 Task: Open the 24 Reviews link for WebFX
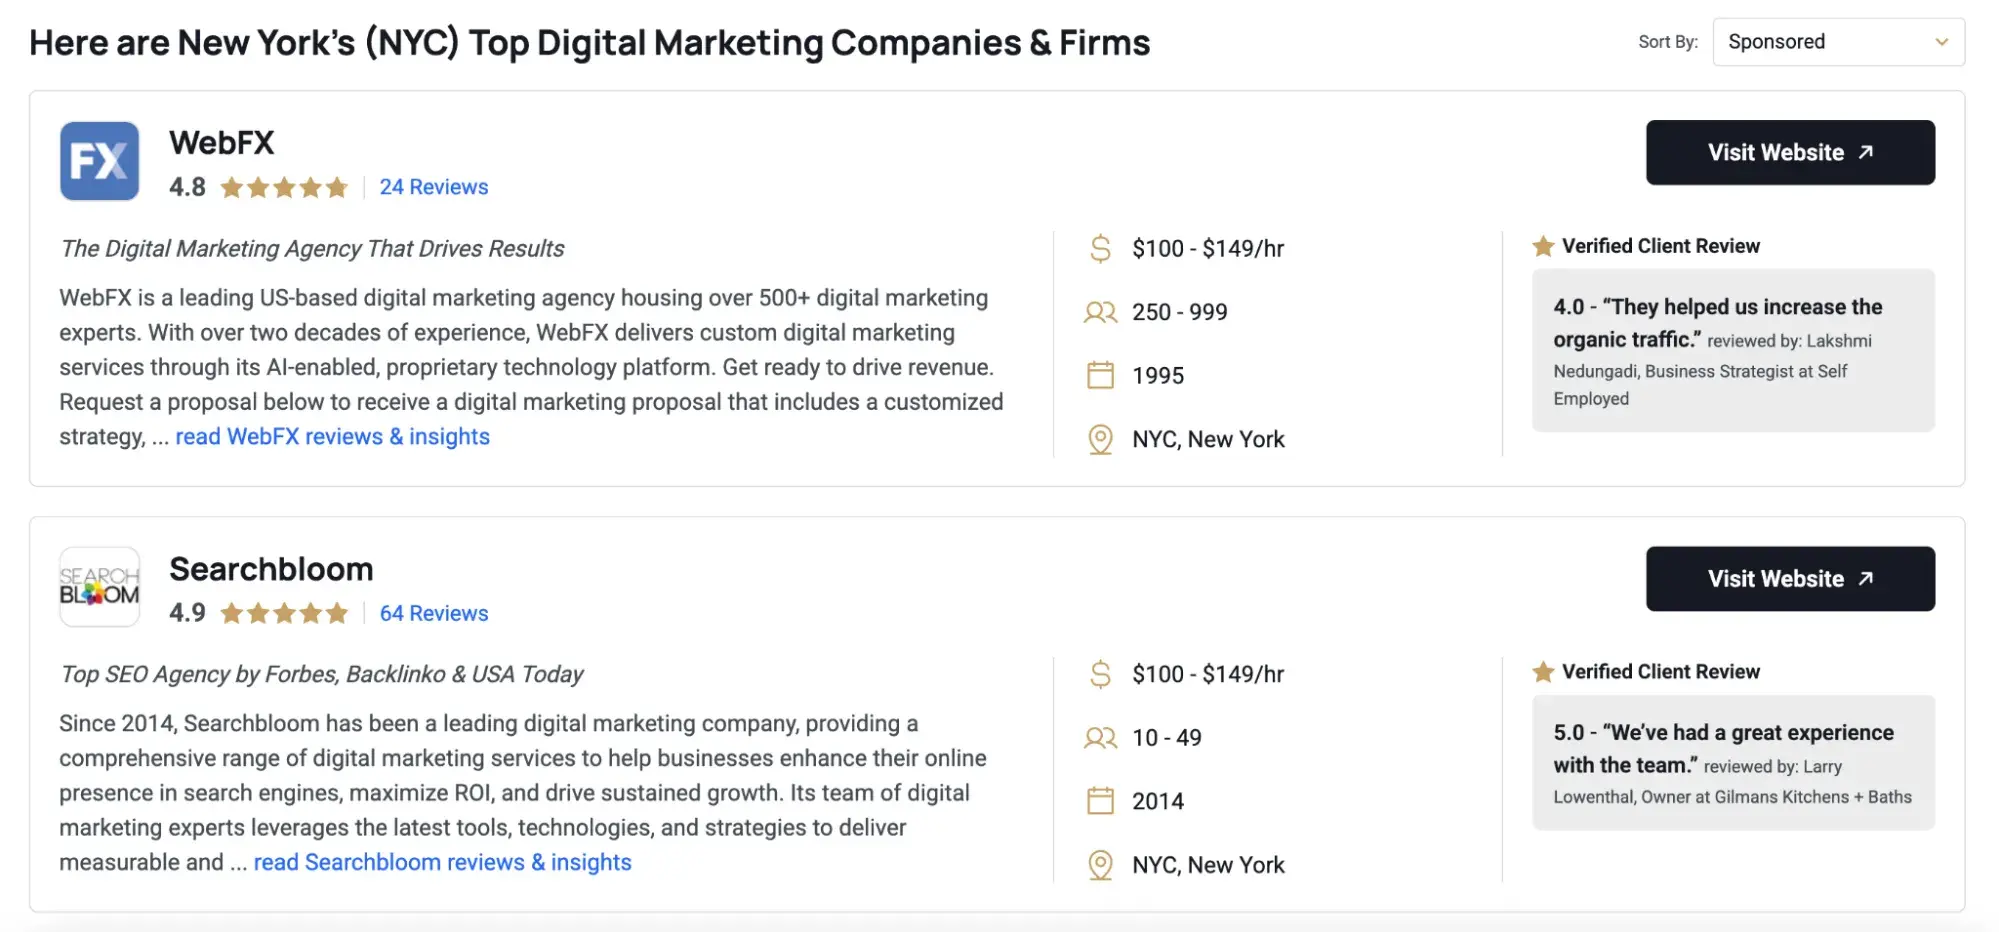pos(433,186)
